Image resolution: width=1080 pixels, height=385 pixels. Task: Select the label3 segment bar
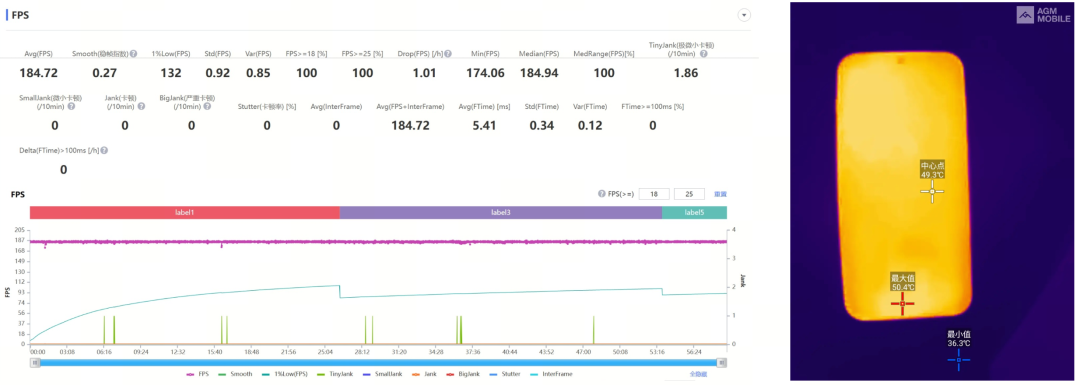click(x=501, y=213)
